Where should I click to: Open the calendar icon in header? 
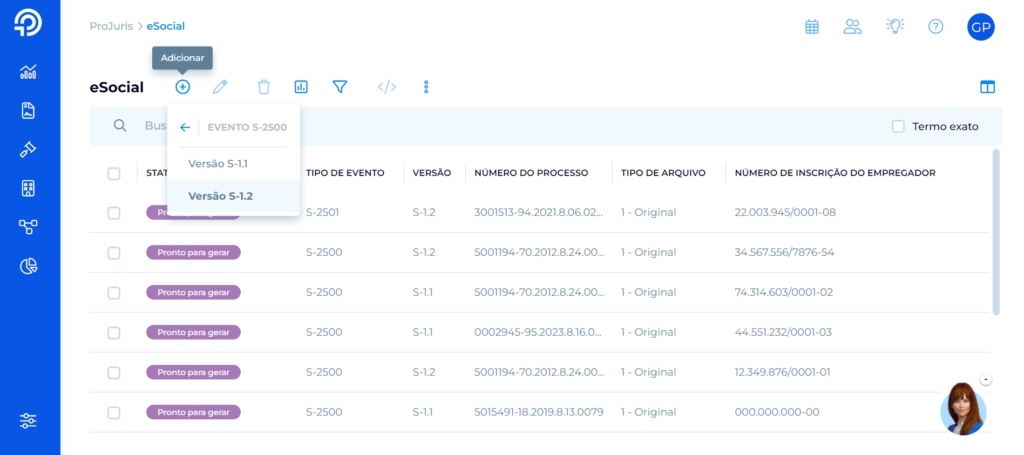(x=812, y=27)
